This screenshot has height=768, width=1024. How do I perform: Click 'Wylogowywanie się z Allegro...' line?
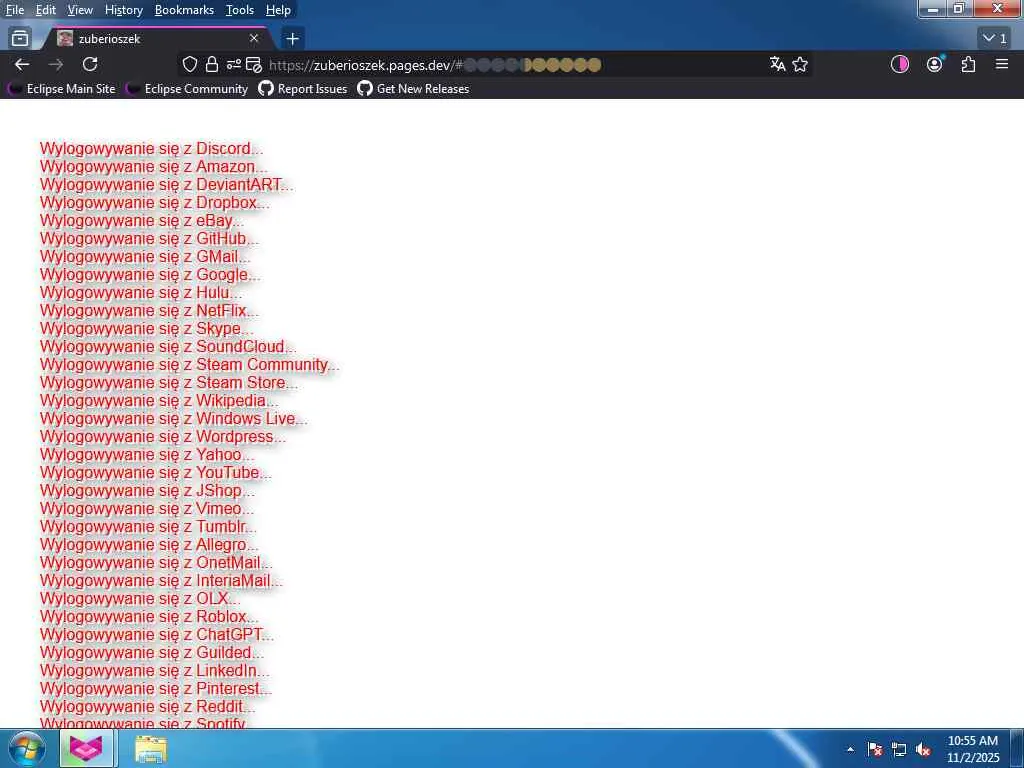149,544
